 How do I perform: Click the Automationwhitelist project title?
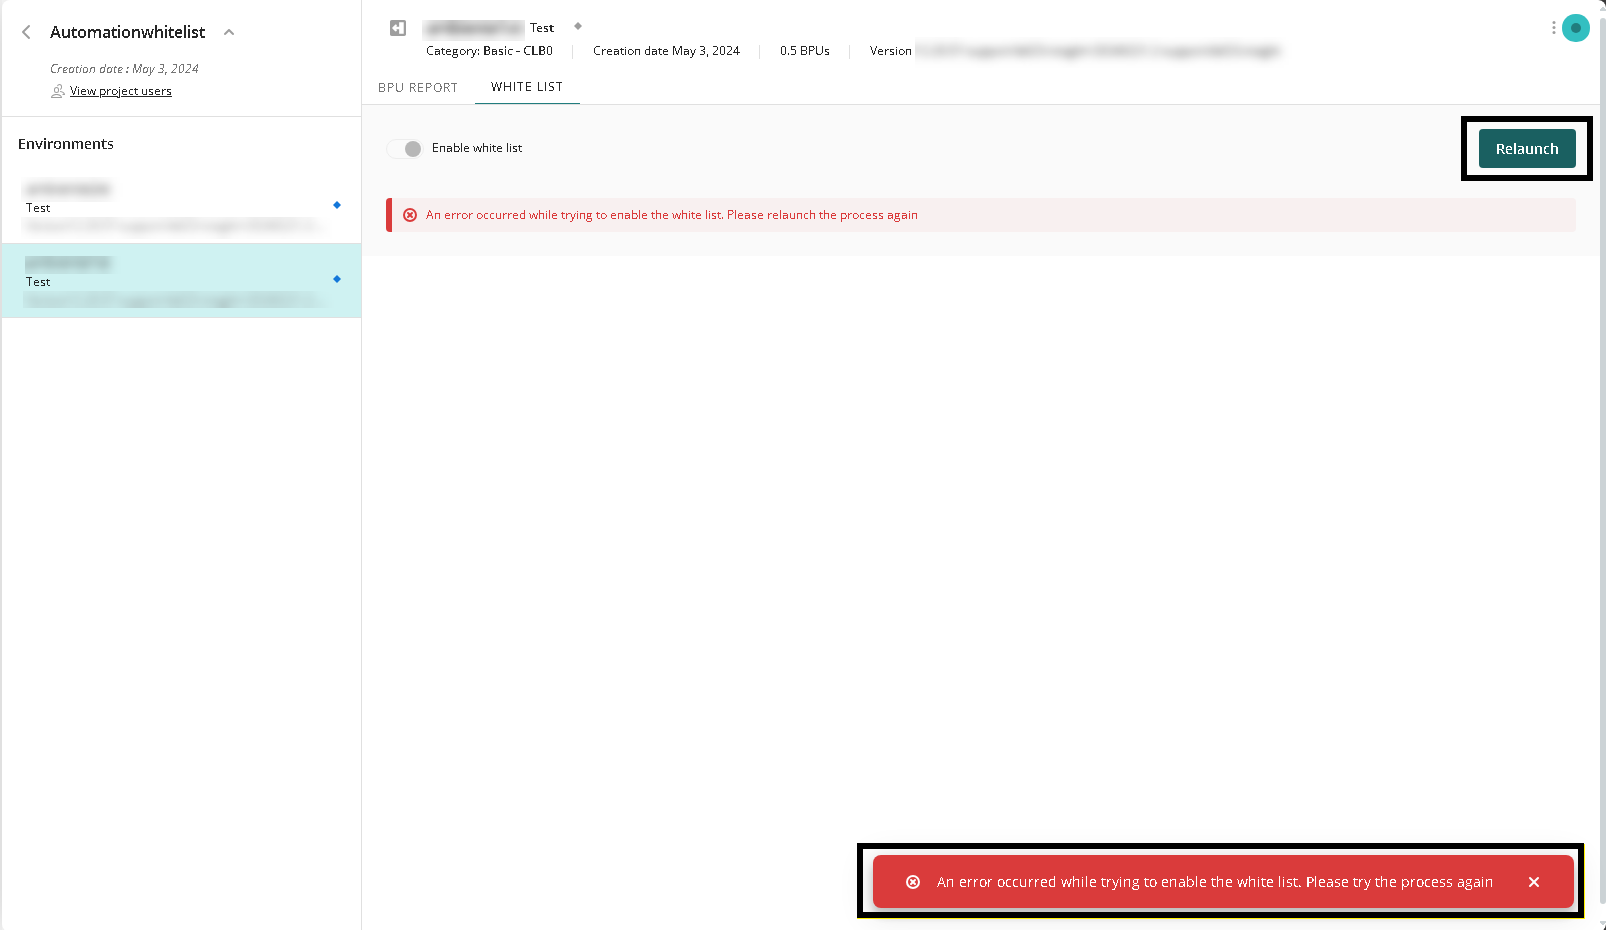(128, 32)
